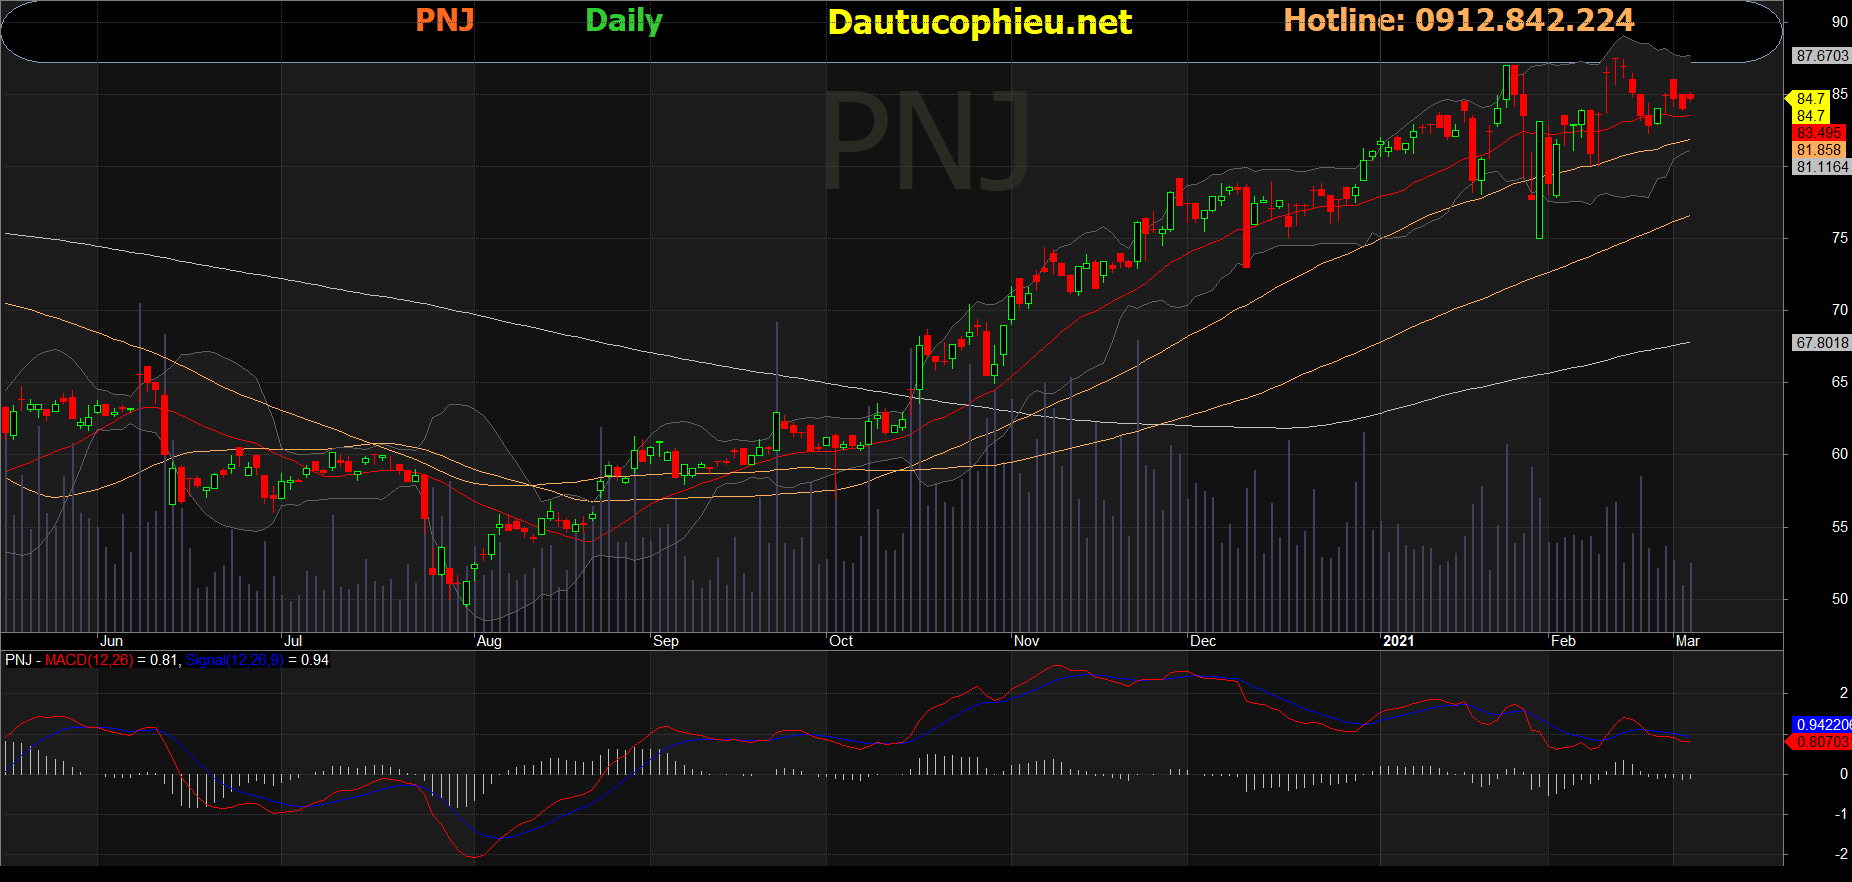Select the 87.6703 upper band price tag
Viewport: 1852px width, 882px height.
[x=1821, y=56]
